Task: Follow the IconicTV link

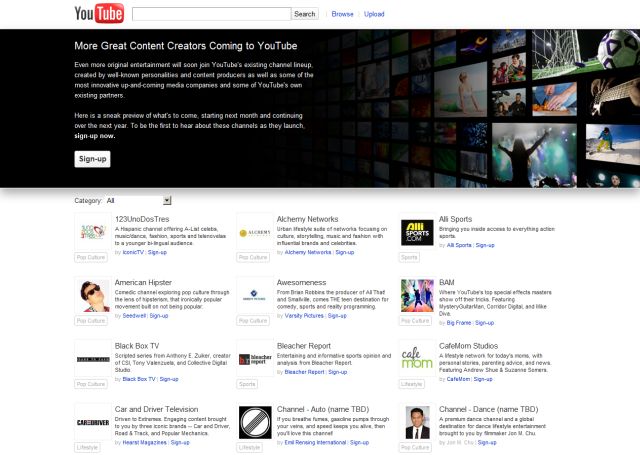Action: click(133, 252)
